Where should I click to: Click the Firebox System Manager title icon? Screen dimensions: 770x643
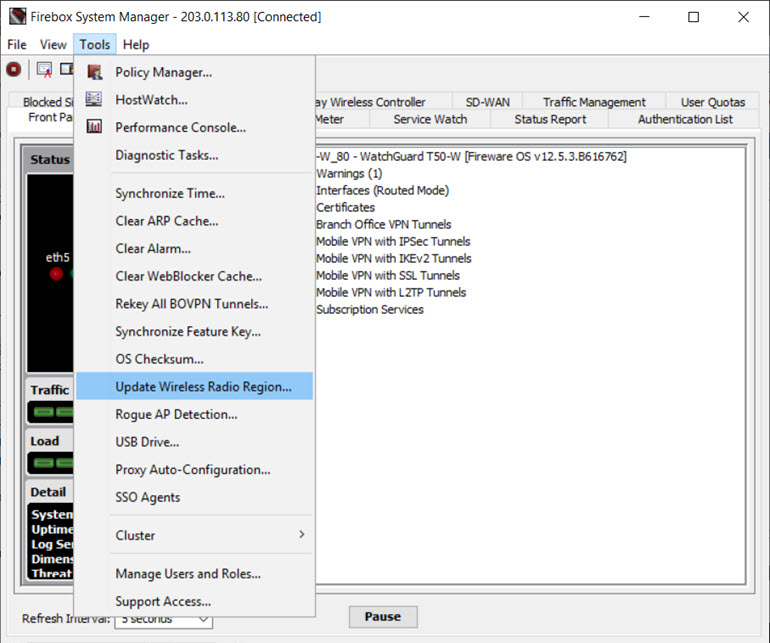point(16,17)
